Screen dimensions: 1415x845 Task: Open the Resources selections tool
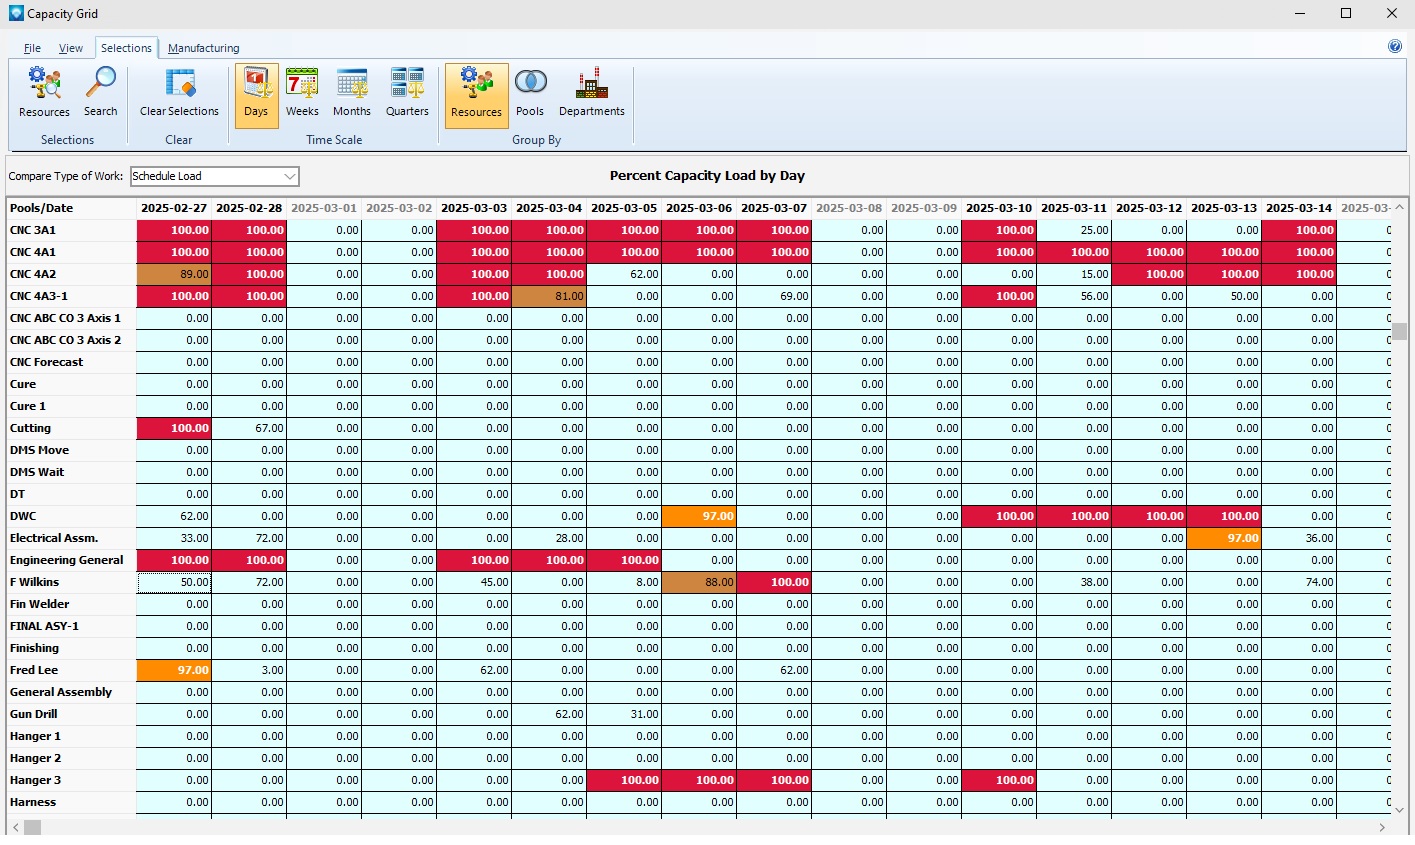coord(44,93)
